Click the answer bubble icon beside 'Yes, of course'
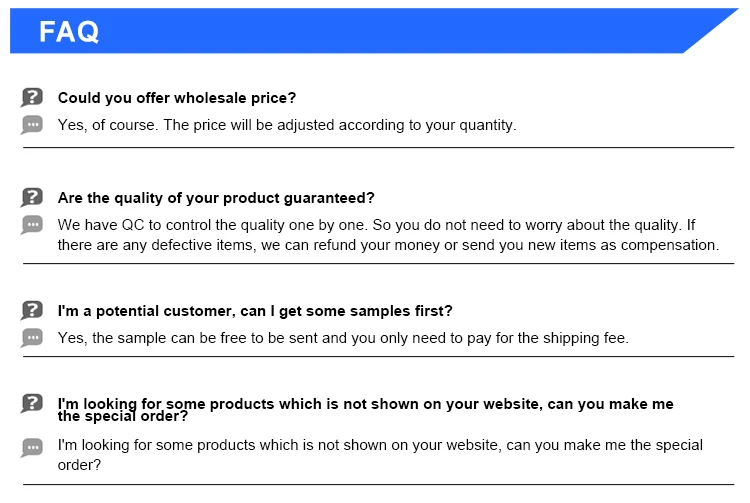The height and width of the screenshot is (503, 750). click(x=32, y=125)
